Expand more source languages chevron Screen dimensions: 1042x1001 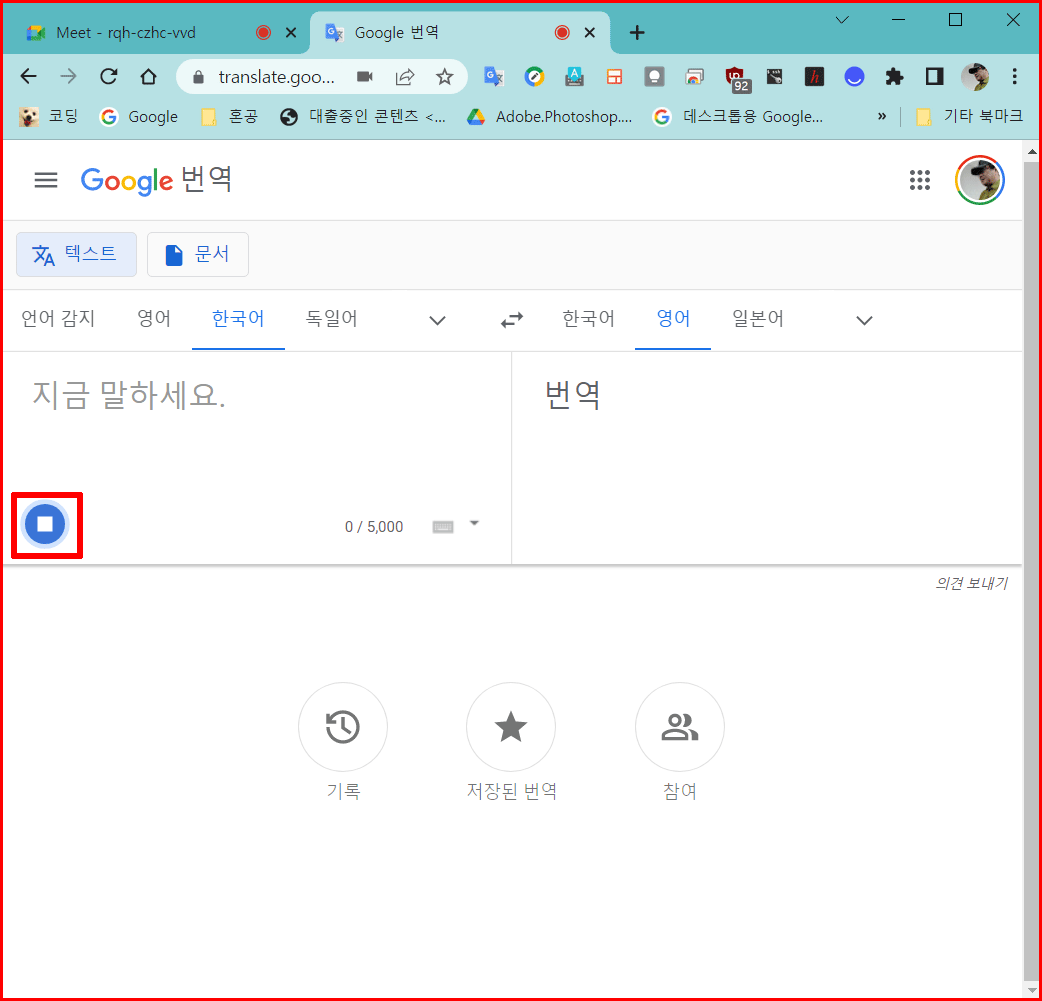pyautogui.click(x=437, y=320)
